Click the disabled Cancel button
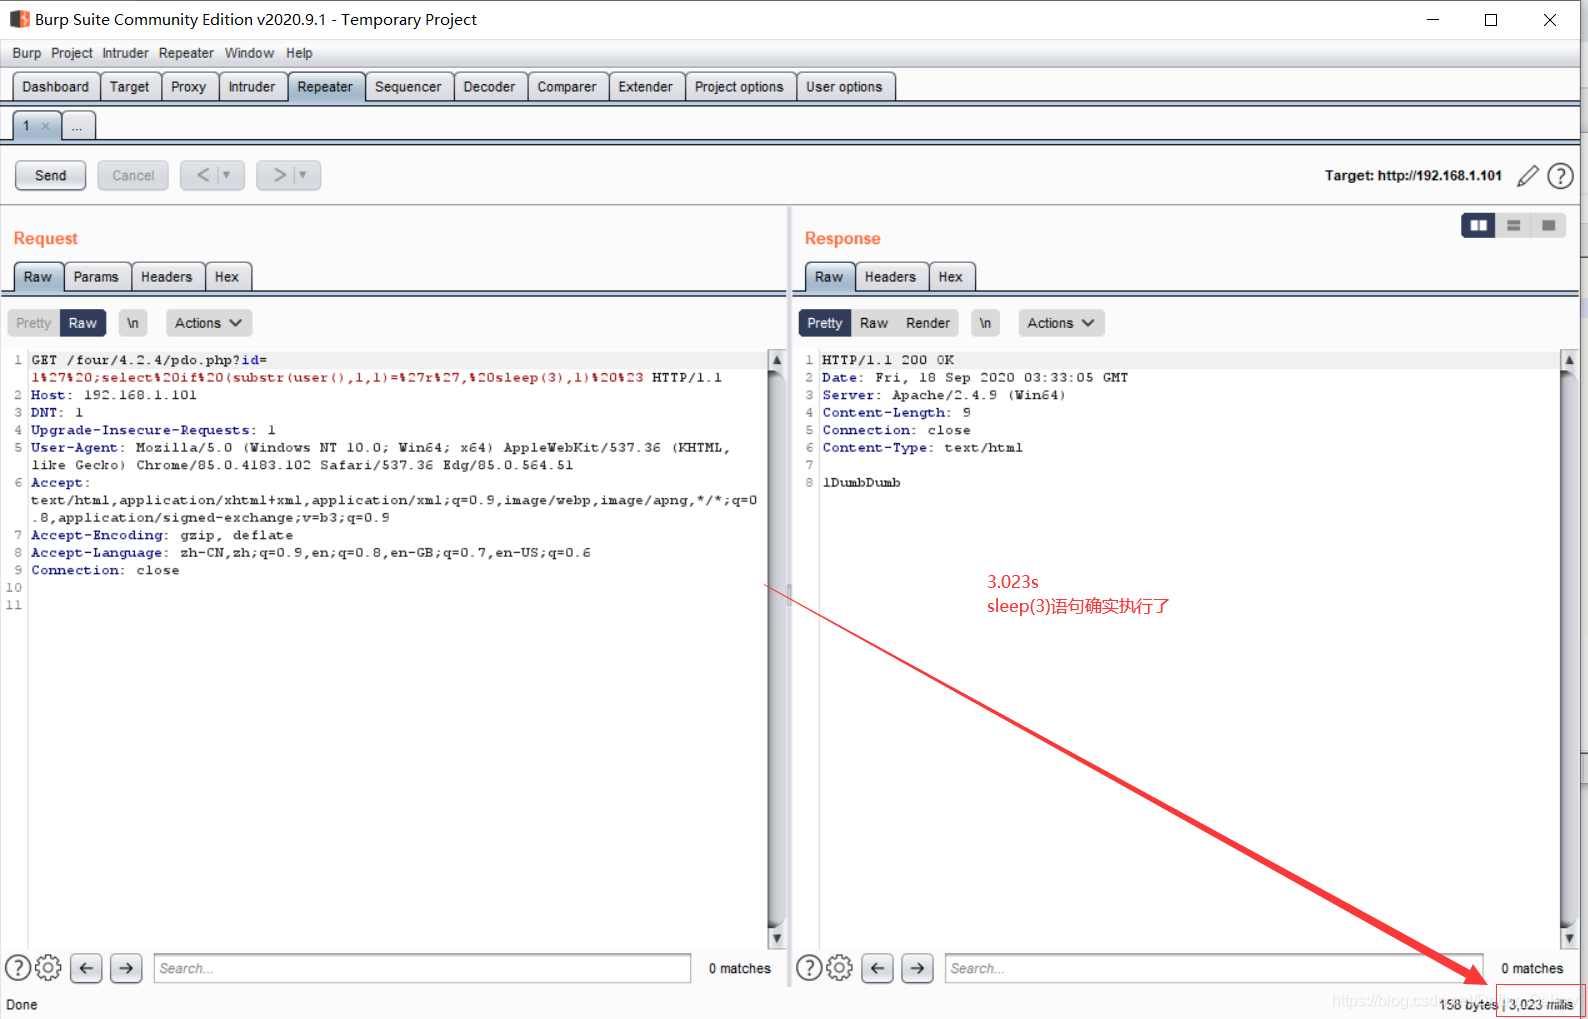 133,175
